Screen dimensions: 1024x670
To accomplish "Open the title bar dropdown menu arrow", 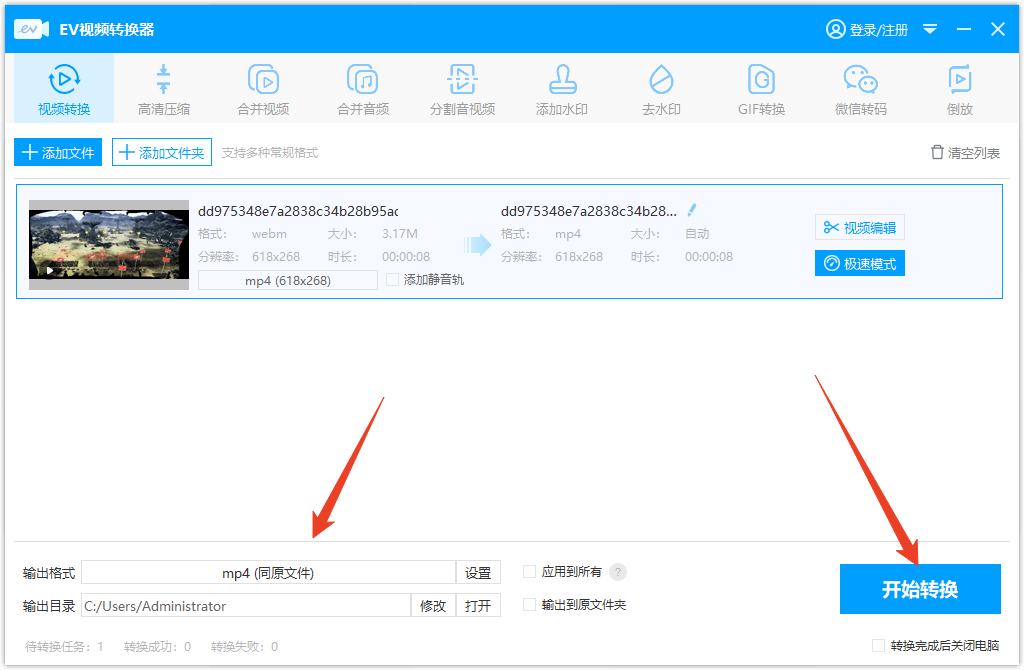I will click(x=930, y=29).
